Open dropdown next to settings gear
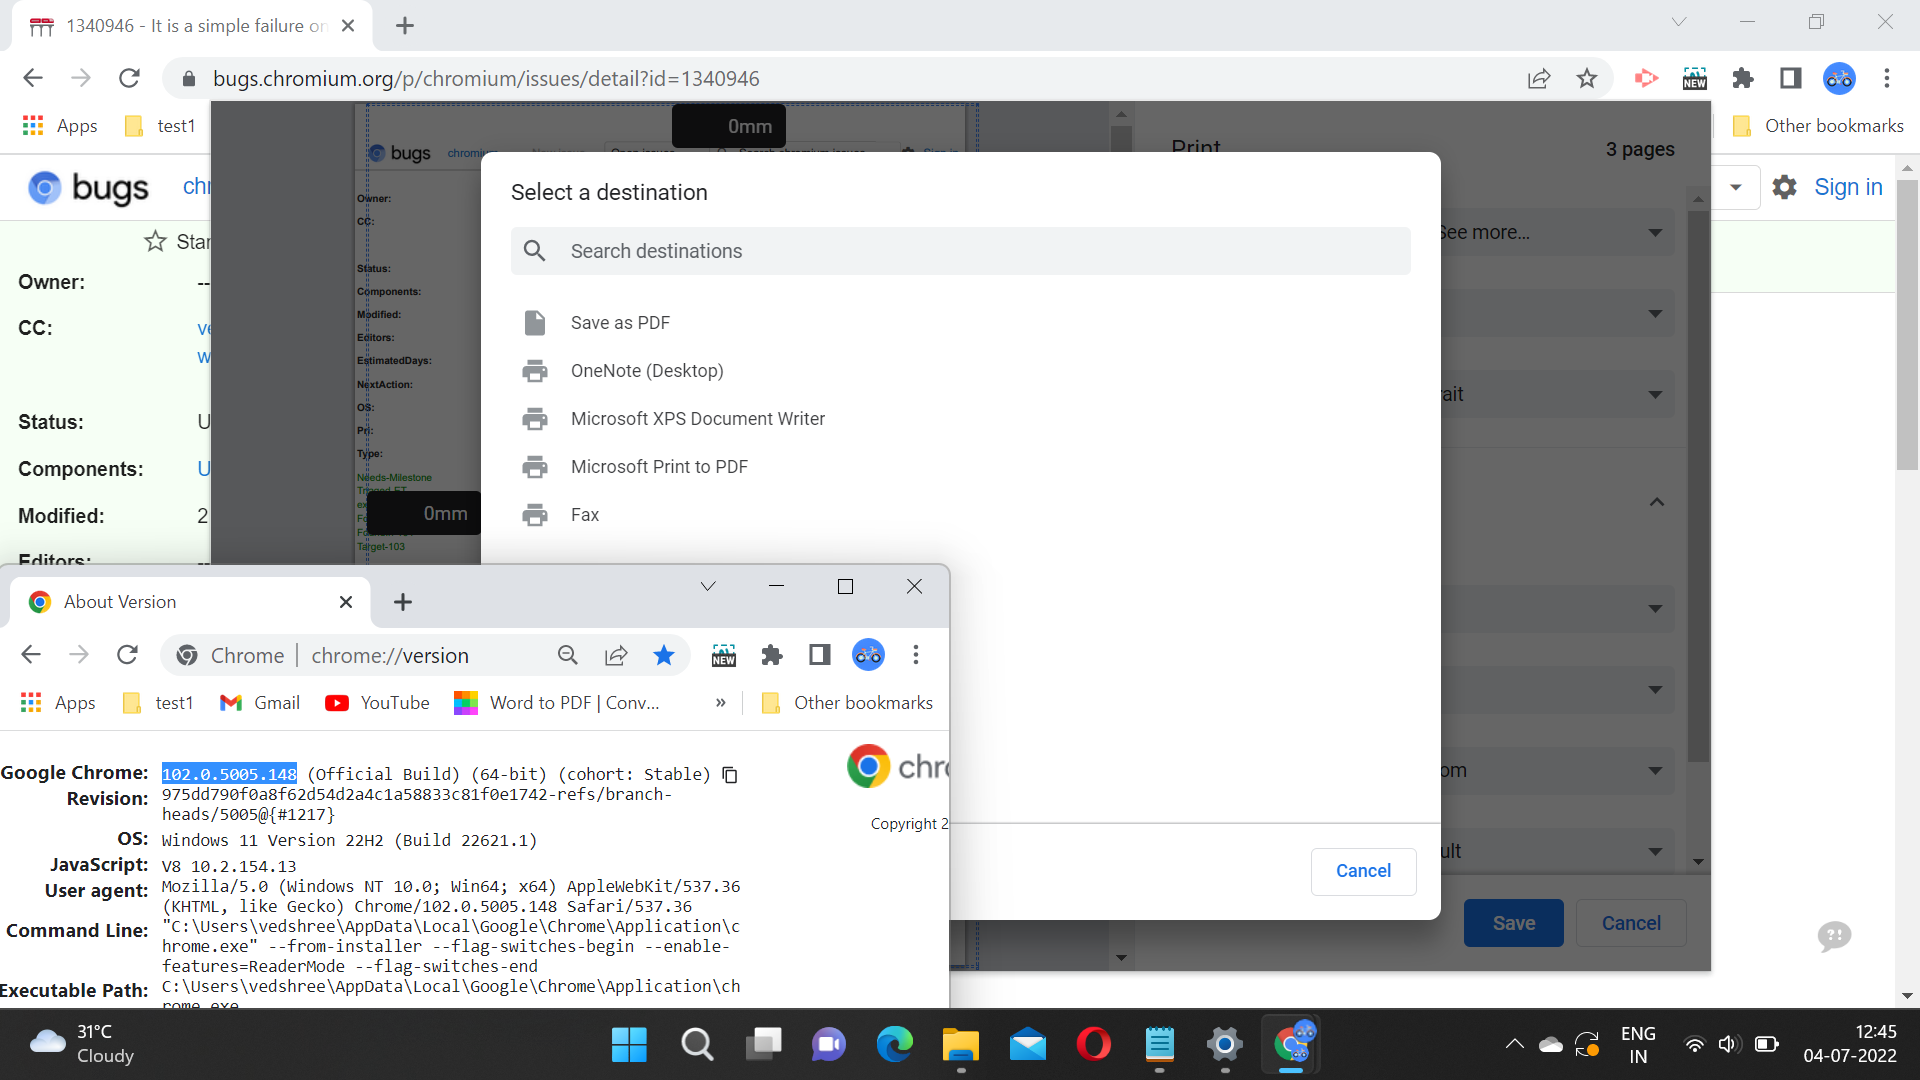The width and height of the screenshot is (1920, 1080). (x=1736, y=187)
